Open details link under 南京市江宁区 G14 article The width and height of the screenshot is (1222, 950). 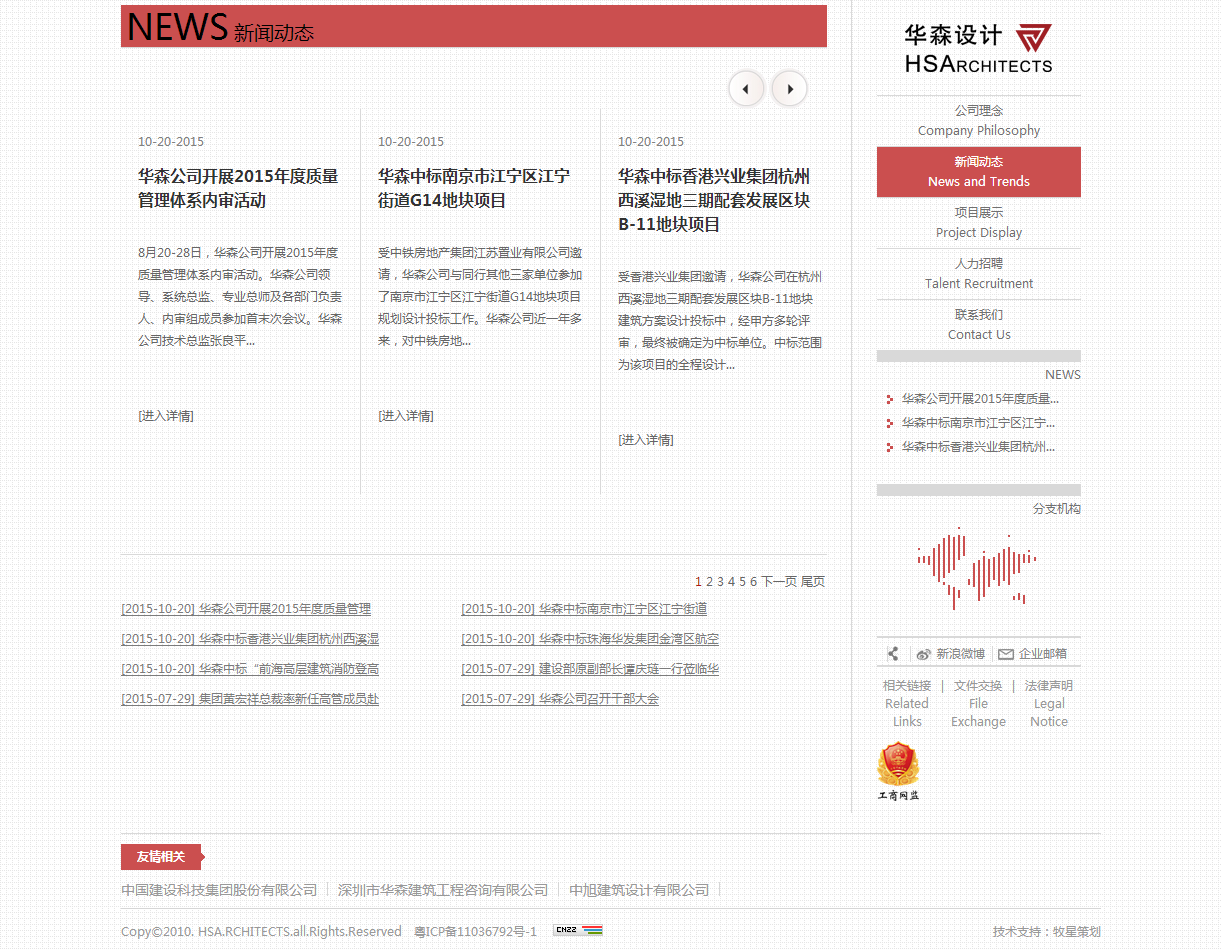coord(406,416)
